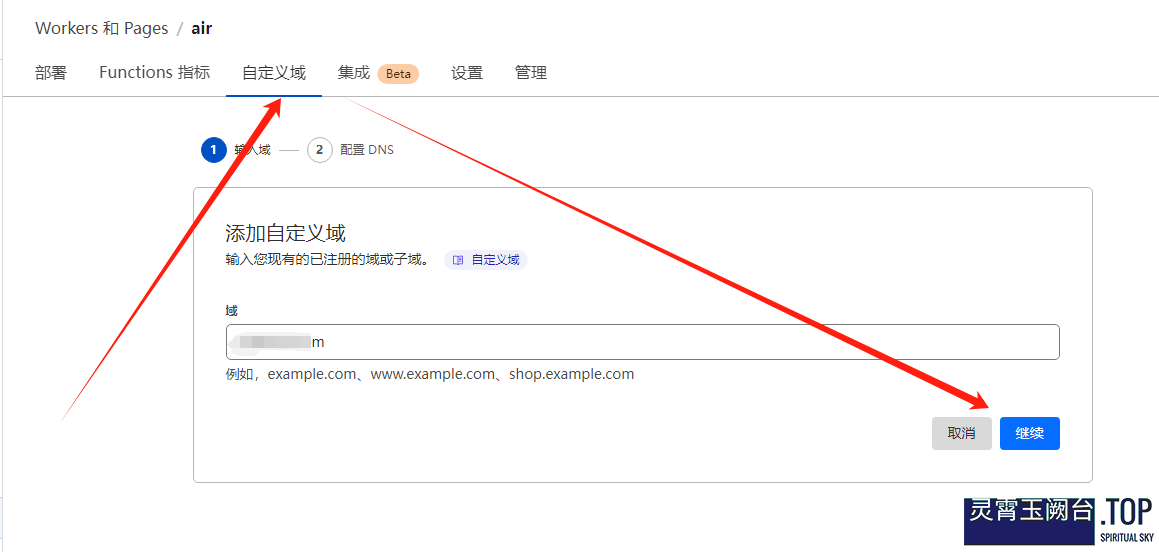Image resolution: width=1159 pixels, height=552 pixels.
Task: Click the book icon beside 自定义域 docs link
Action: tap(458, 260)
